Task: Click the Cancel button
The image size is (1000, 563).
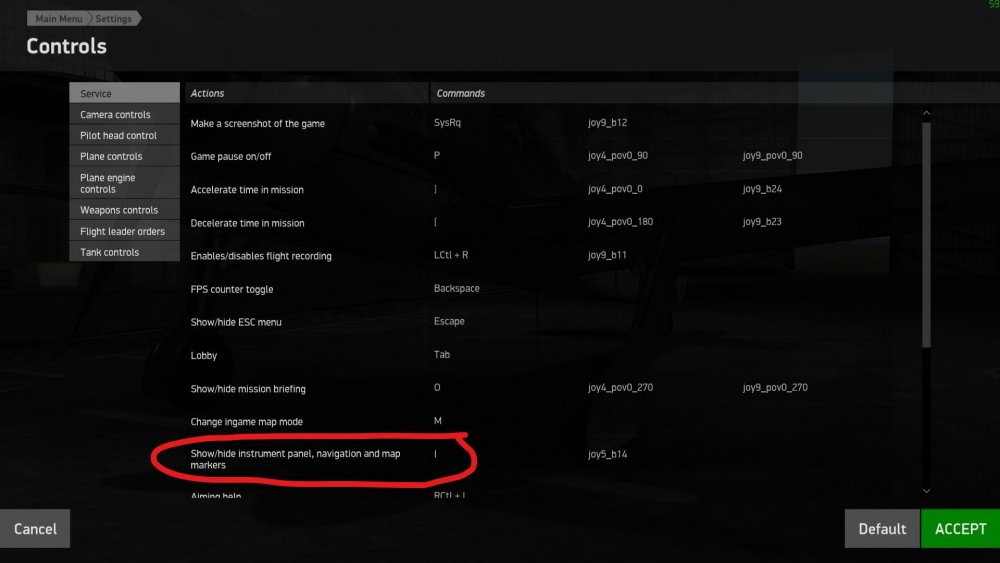Action: coord(35,529)
